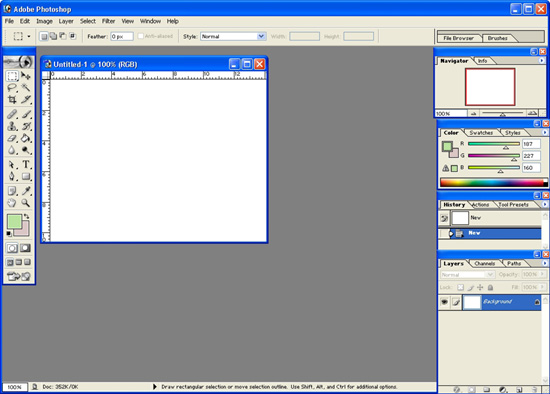This screenshot has width=550, height=394.
Task: Open the File Browser palette tab
Action: [x=458, y=38]
